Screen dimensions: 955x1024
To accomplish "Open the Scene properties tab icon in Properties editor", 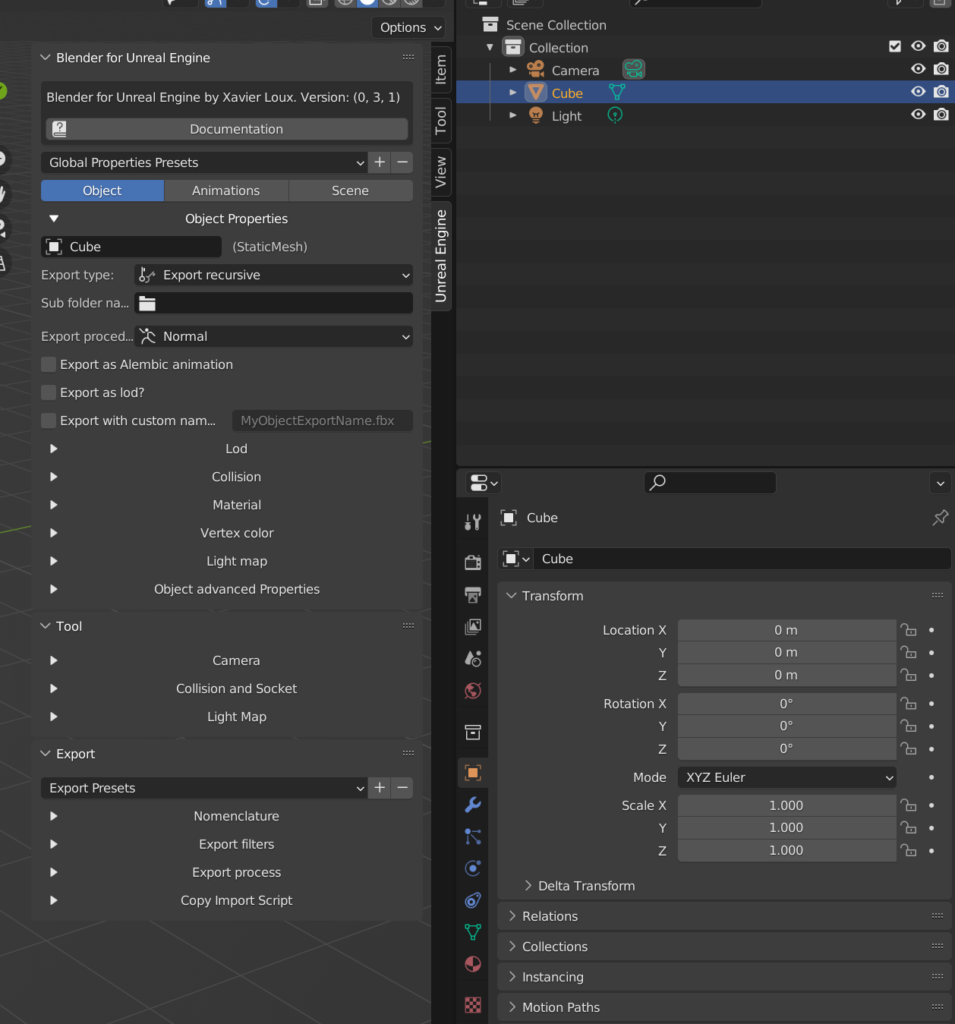I will pyautogui.click(x=473, y=658).
